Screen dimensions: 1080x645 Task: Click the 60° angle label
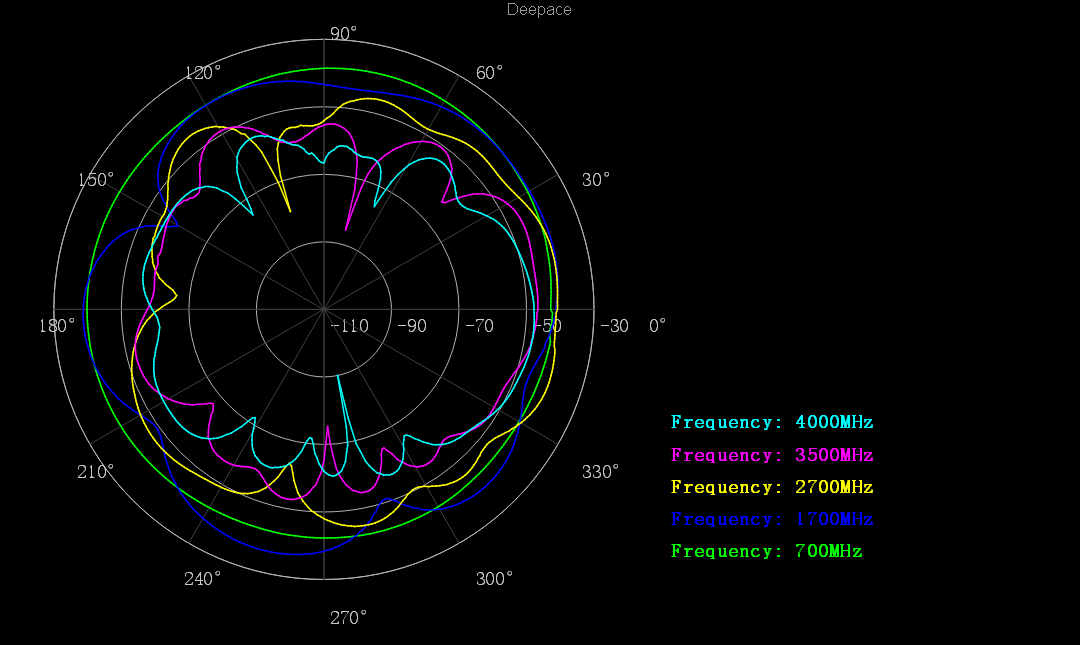[490, 73]
